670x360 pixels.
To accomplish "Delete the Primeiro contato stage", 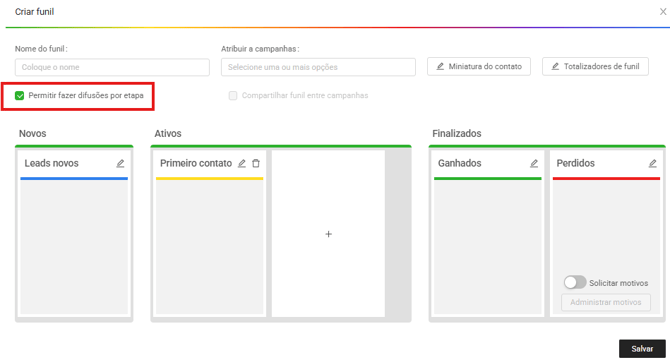I will [x=256, y=164].
